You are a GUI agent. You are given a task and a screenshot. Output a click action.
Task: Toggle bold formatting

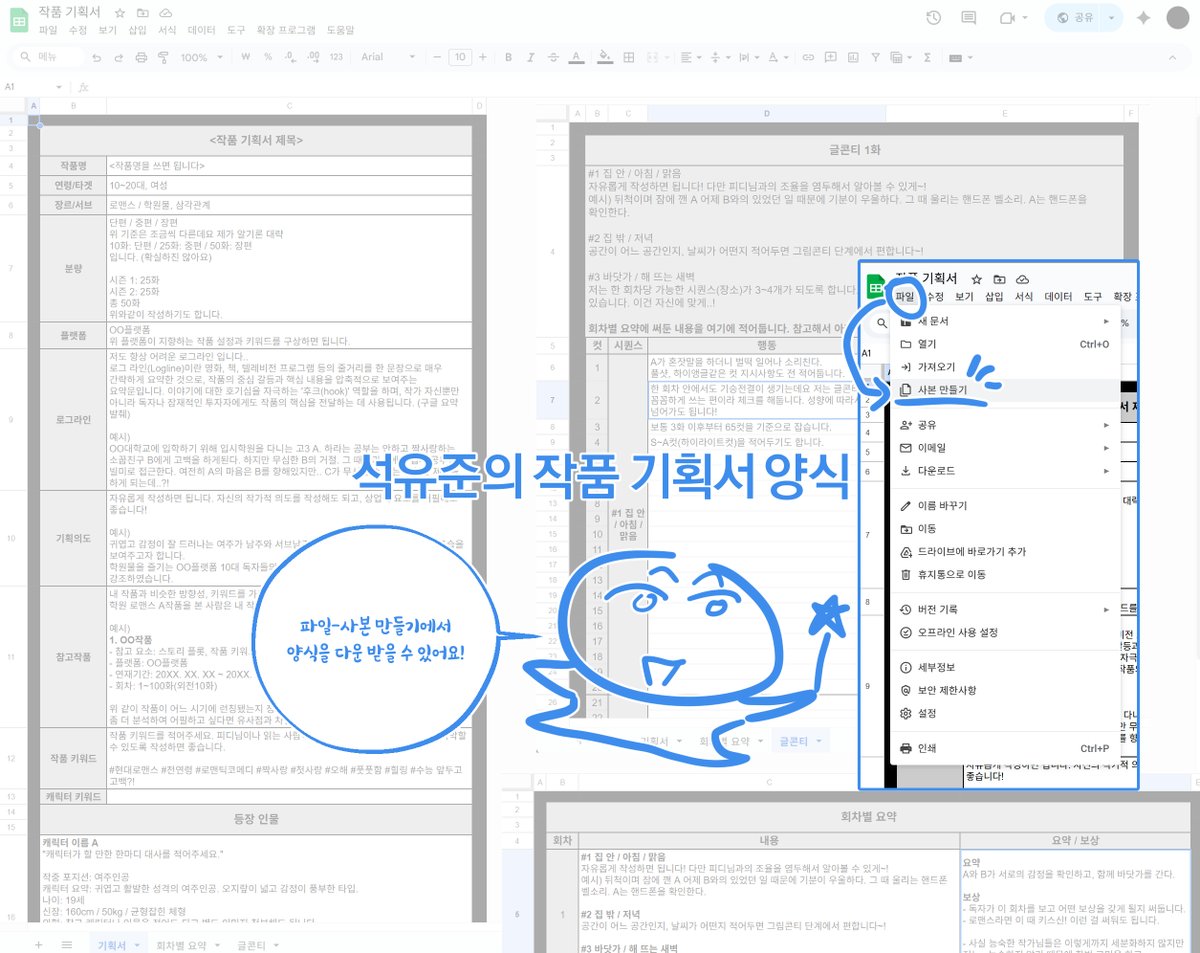pos(508,57)
